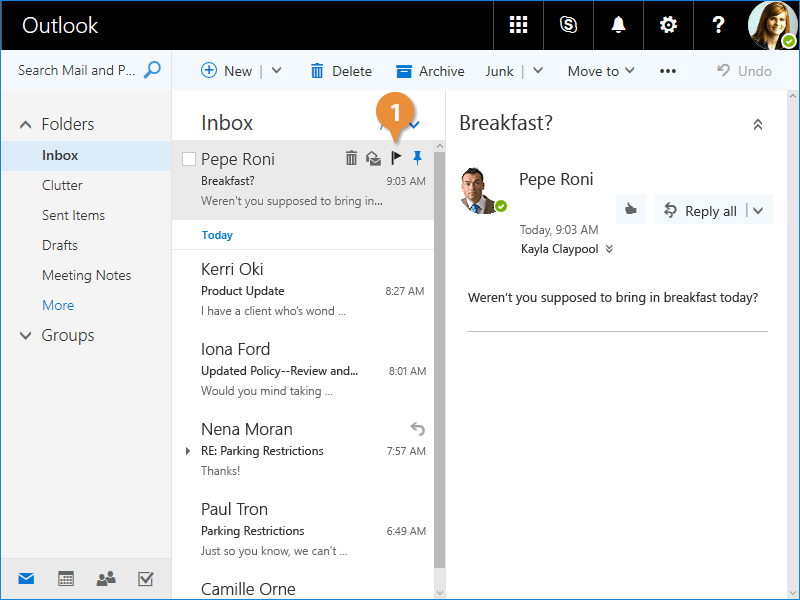Open People view in bottom navigation

click(105, 578)
